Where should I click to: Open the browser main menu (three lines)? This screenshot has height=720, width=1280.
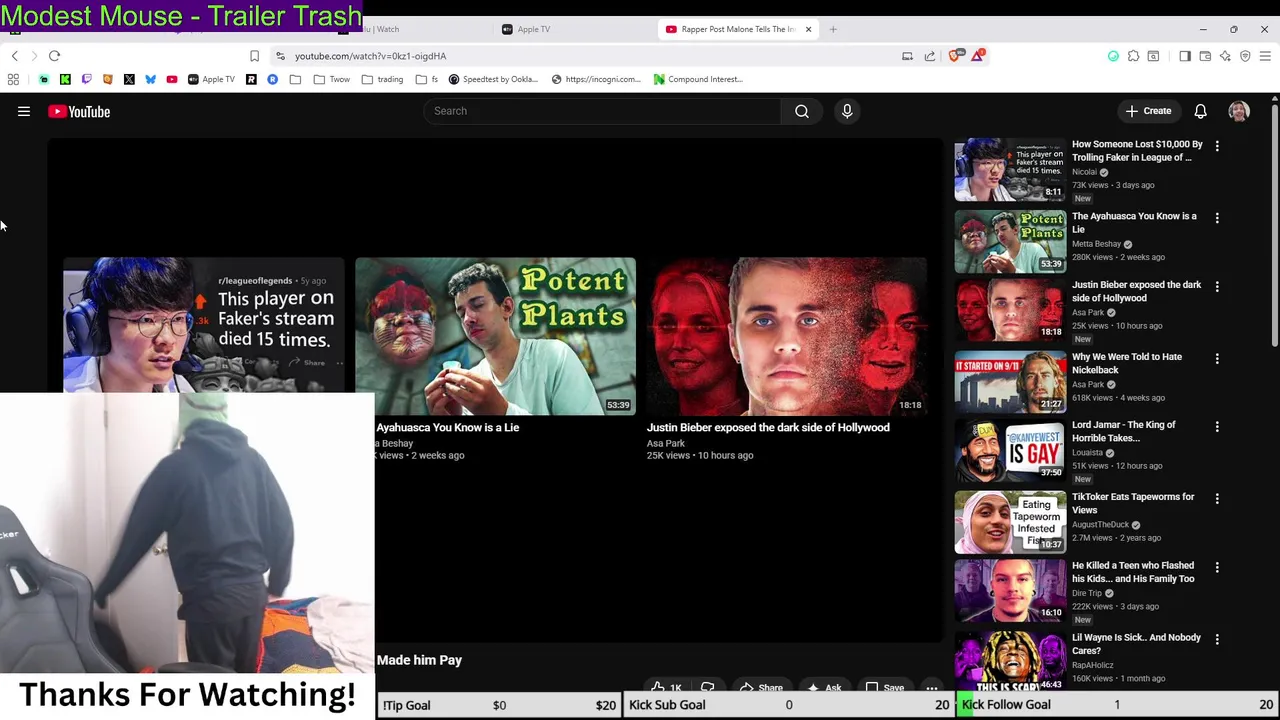click(1265, 56)
